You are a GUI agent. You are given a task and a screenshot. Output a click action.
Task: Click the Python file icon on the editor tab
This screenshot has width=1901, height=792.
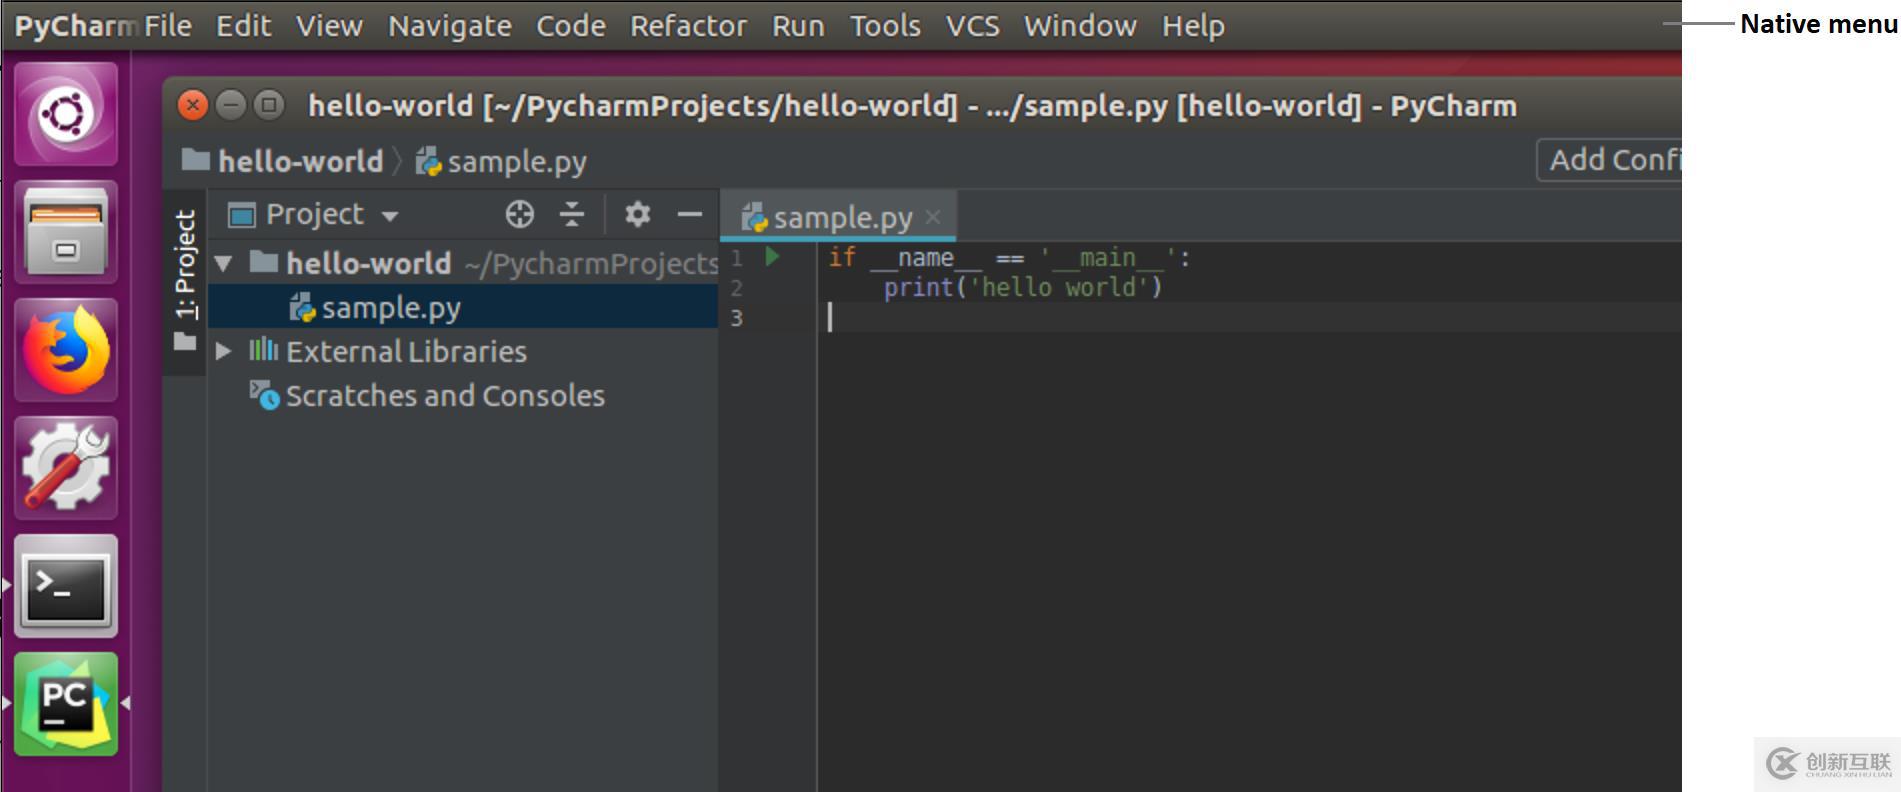point(754,217)
